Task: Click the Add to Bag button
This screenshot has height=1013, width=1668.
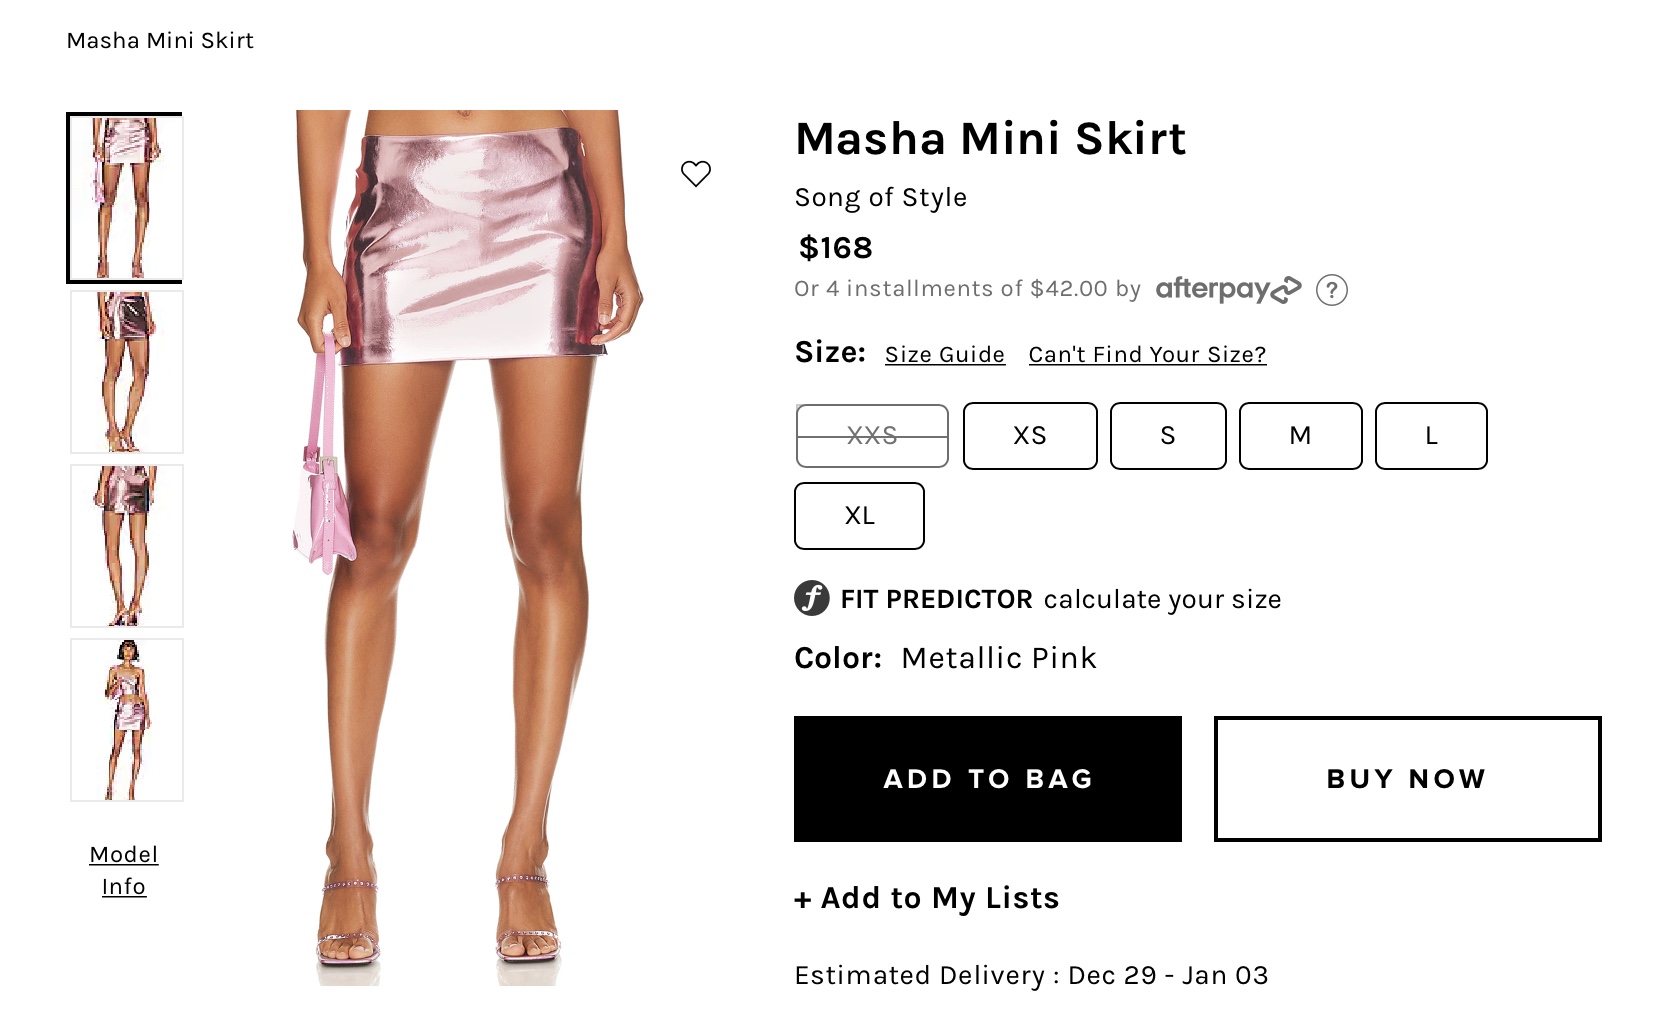Action: [988, 779]
